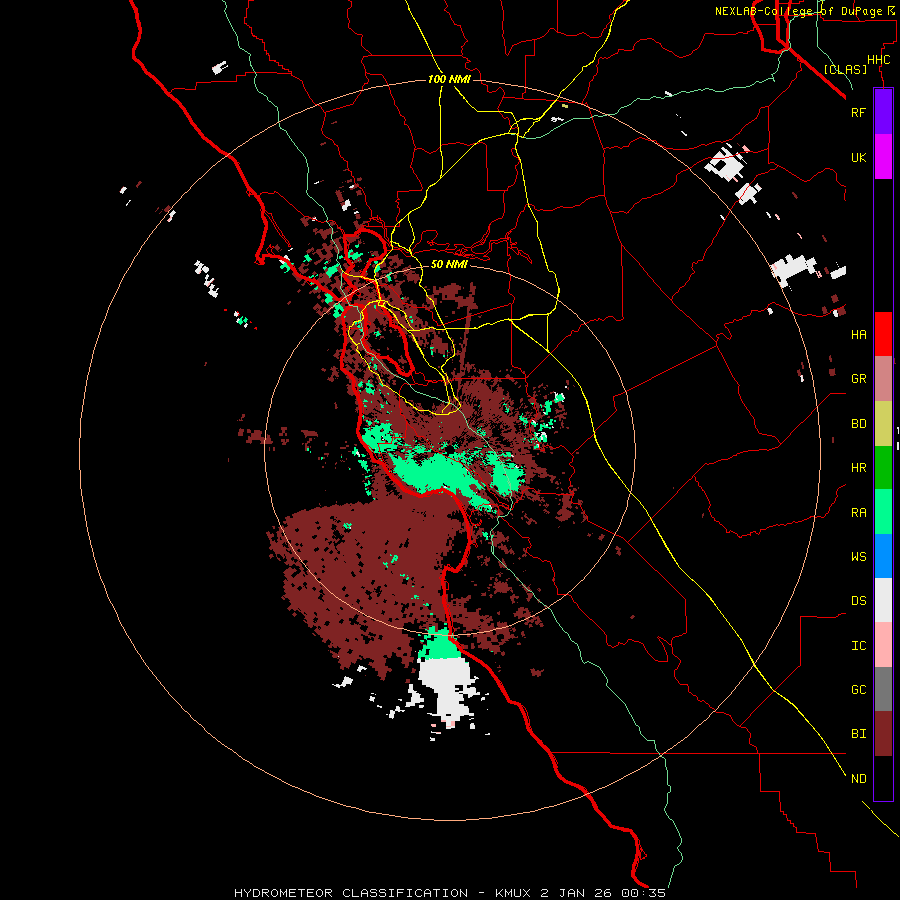The image size is (900, 900).
Task: Click the HR legend label
Action: [x=858, y=468]
